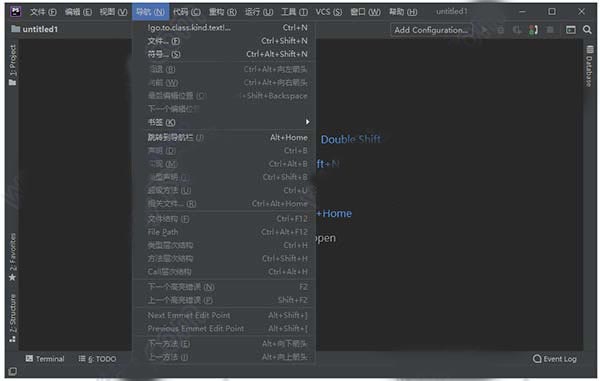Image resolution: width=600 pixels, height=381 pixels.
Task: Select 跳转到导航栏 Alt+Home entry
Action: click(x=227, y=137)
